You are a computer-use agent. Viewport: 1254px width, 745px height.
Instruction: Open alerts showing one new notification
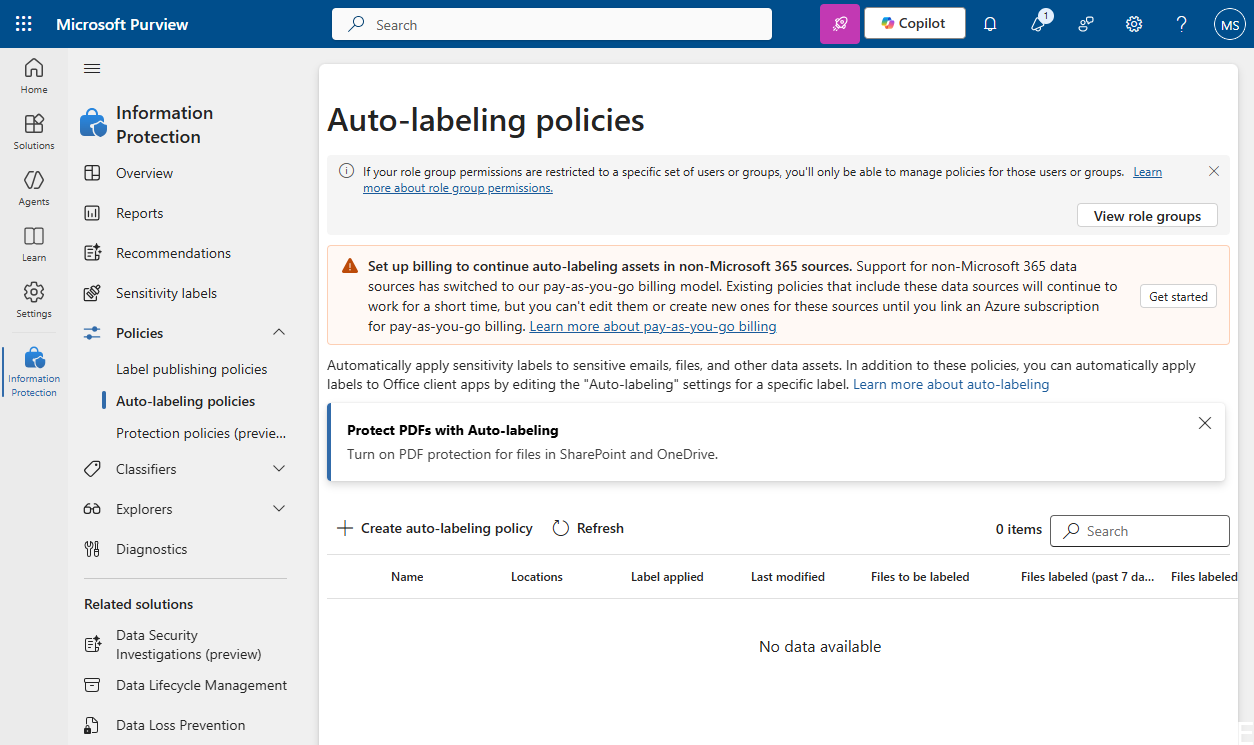tap(1038, 23)
